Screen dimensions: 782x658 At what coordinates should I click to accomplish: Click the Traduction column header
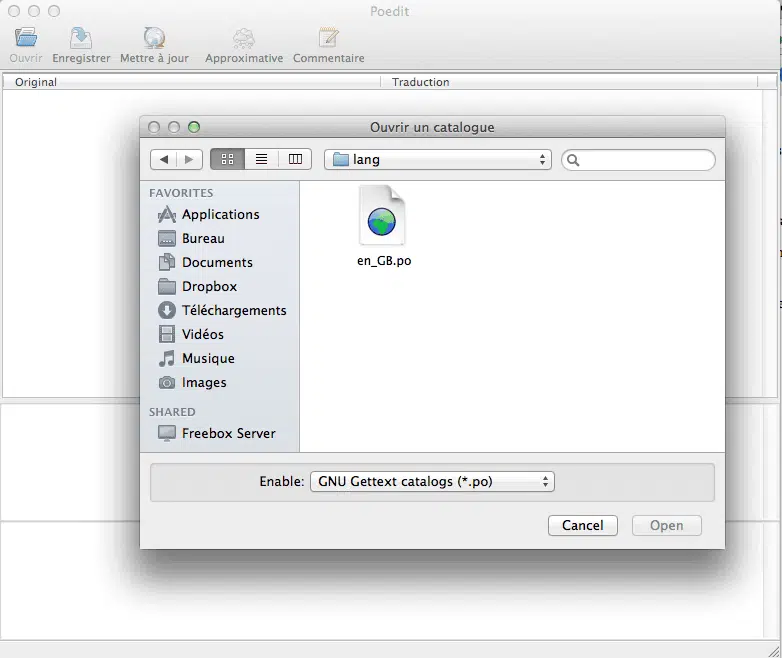421,82
